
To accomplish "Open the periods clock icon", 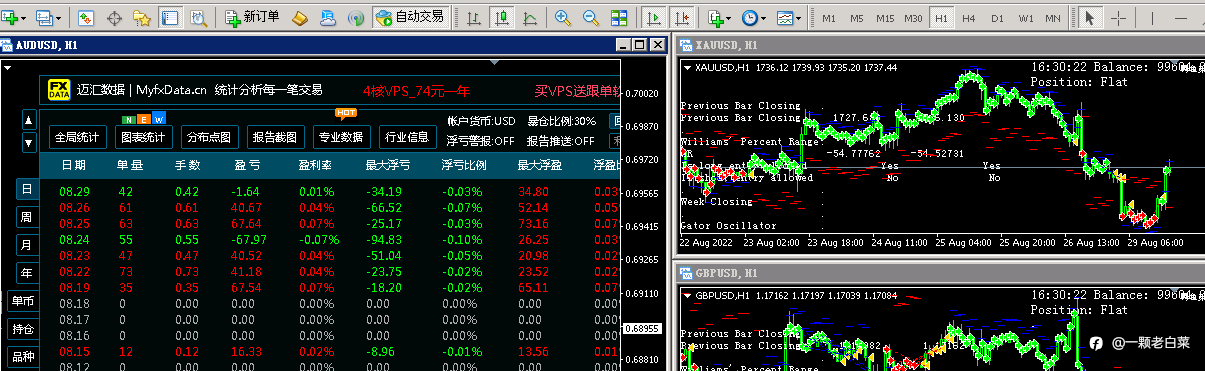I will (x=749, y=18).
